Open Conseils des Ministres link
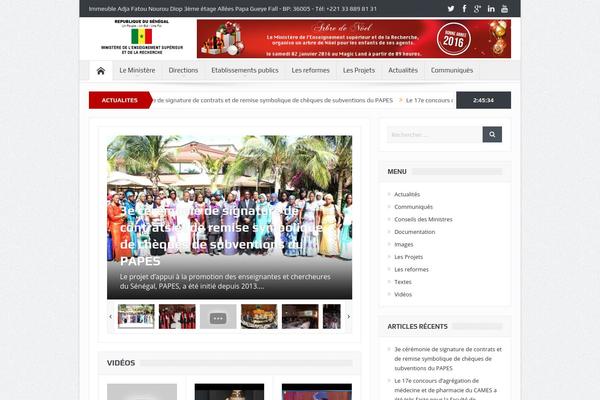600x400 pixels. tap(423, 219)
